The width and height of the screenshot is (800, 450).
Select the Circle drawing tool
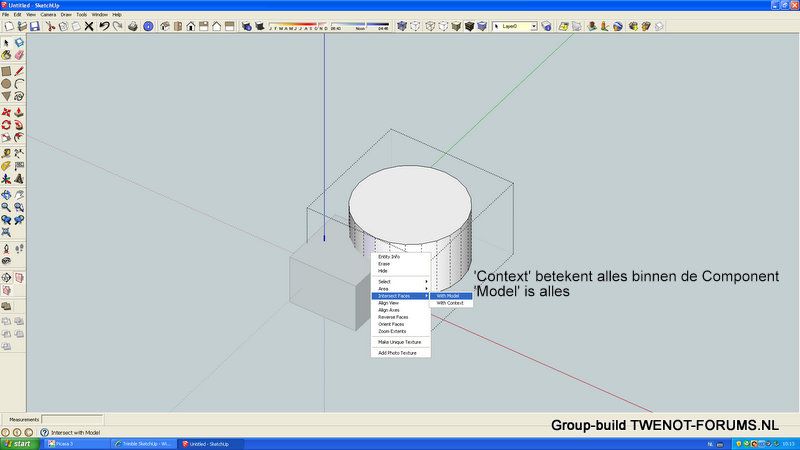coord(6,84)
